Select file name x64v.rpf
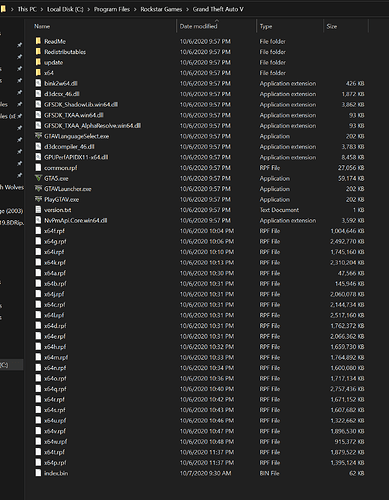Screen dimensions: 389x500 tap(55, 431)
